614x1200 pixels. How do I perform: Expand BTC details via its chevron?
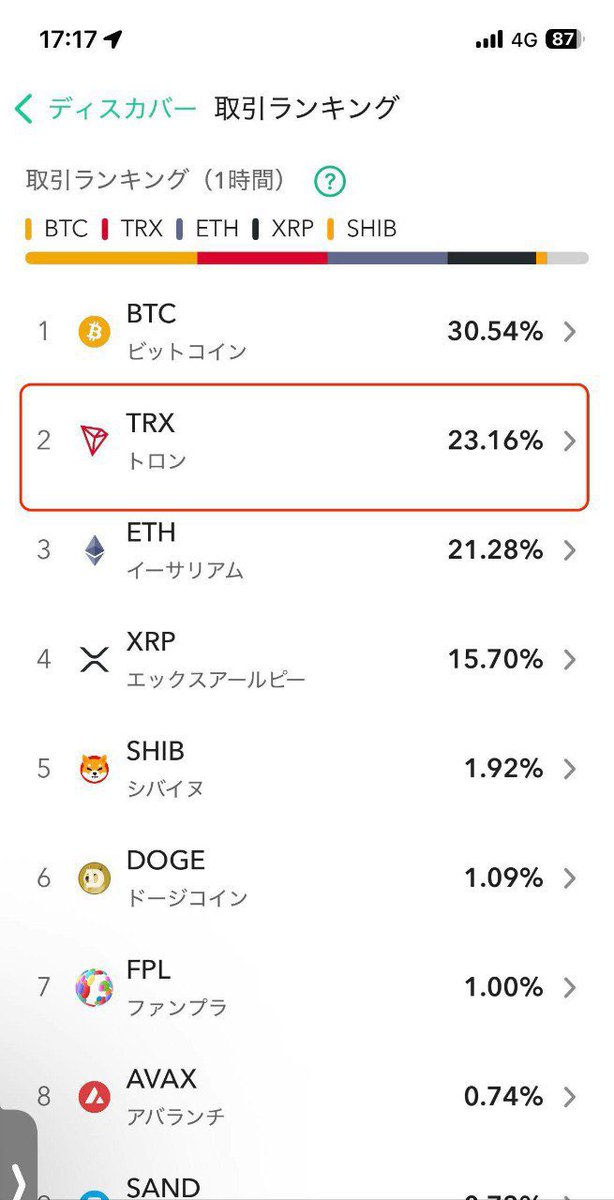(x=570, y=332)
